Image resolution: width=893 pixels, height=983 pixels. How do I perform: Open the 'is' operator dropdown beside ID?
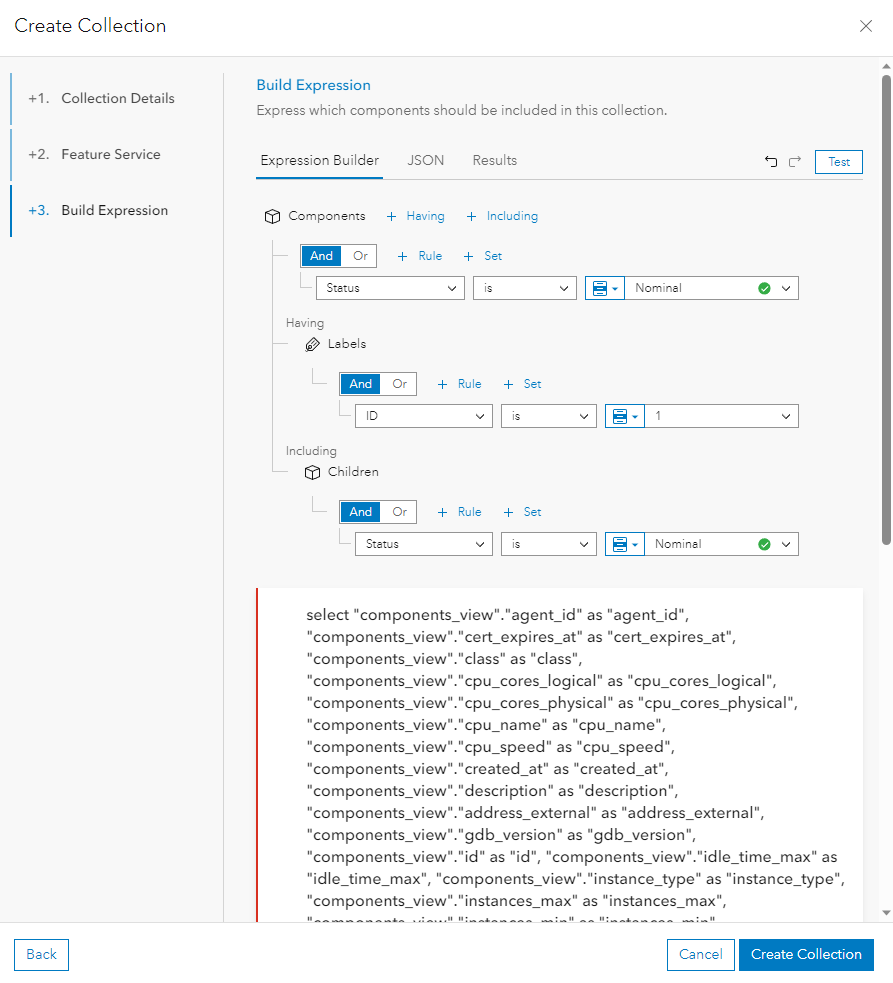(x=548, y=415)
